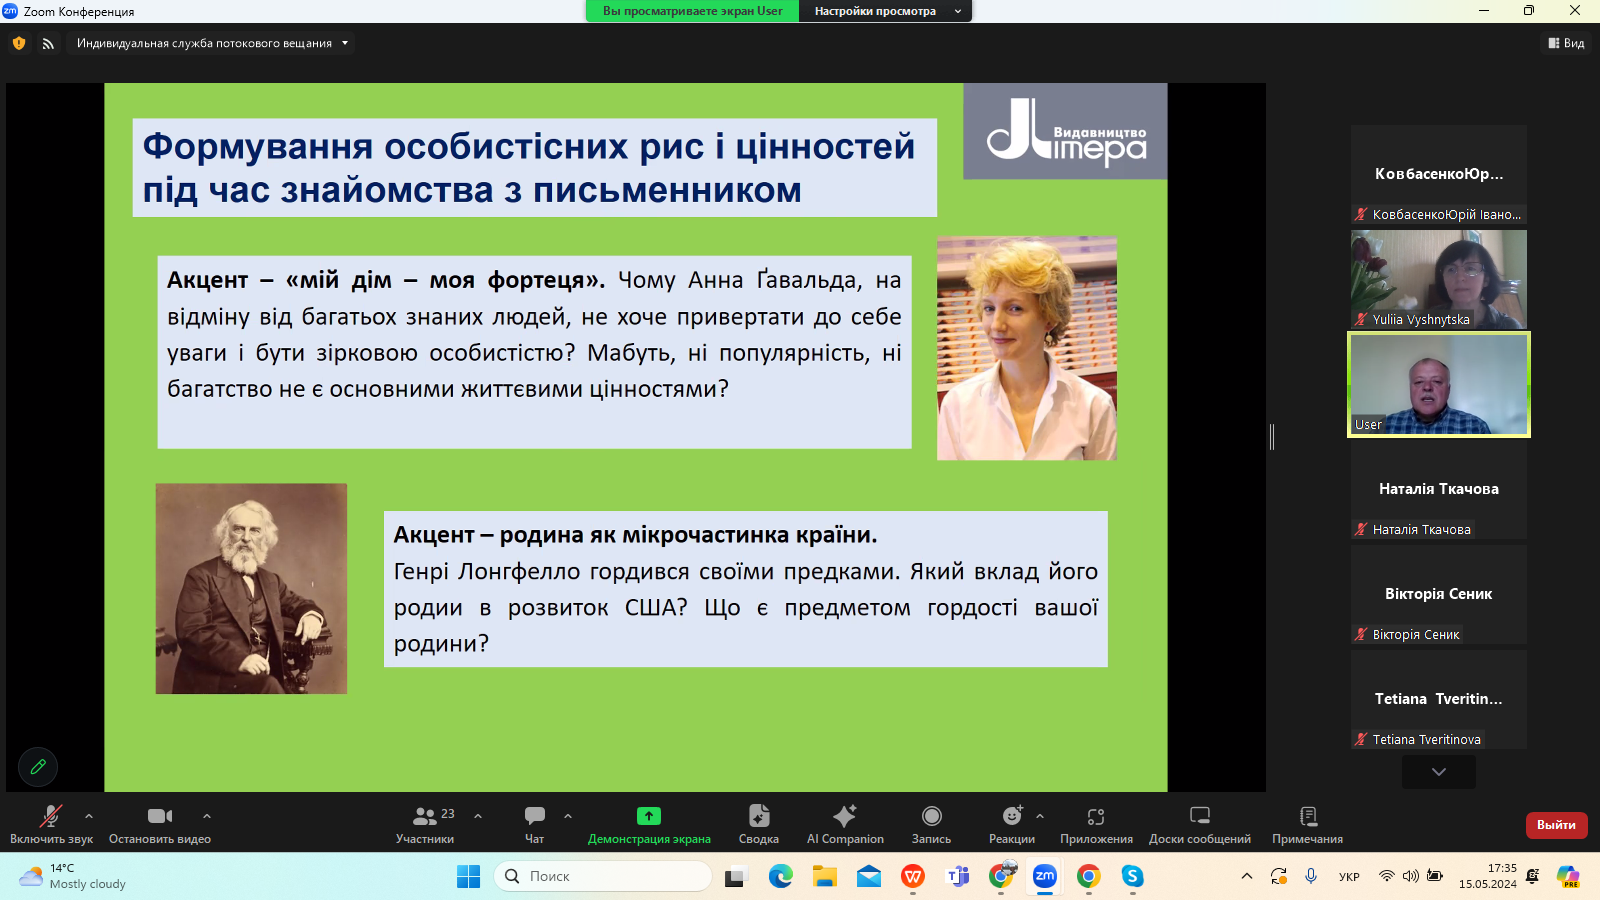Toggle meeting recording with Запись
The image size is (1600, 900).
click(931, 824)
